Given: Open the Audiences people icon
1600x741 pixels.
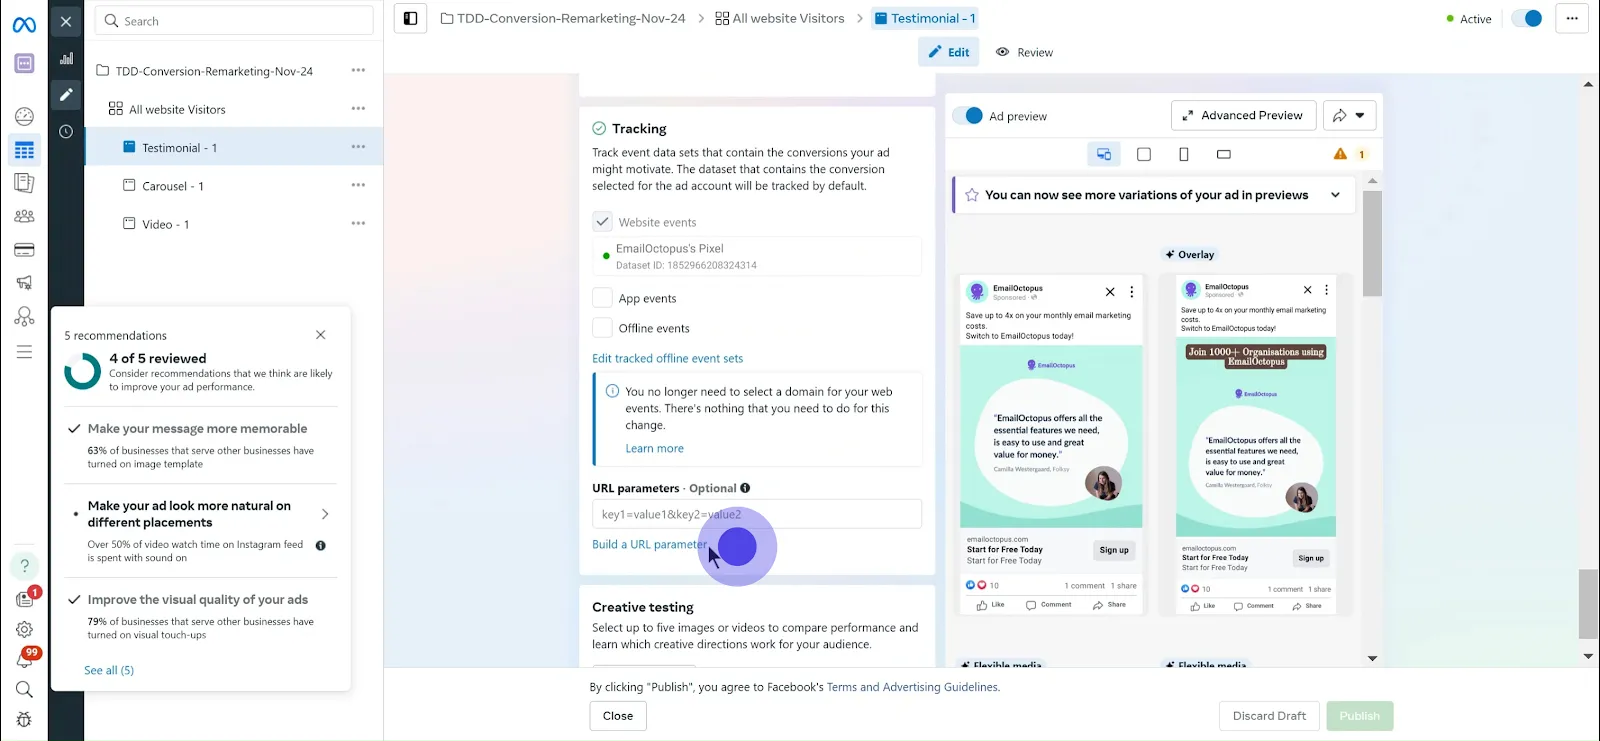Looking at the screenshot, I should (24, 216).
